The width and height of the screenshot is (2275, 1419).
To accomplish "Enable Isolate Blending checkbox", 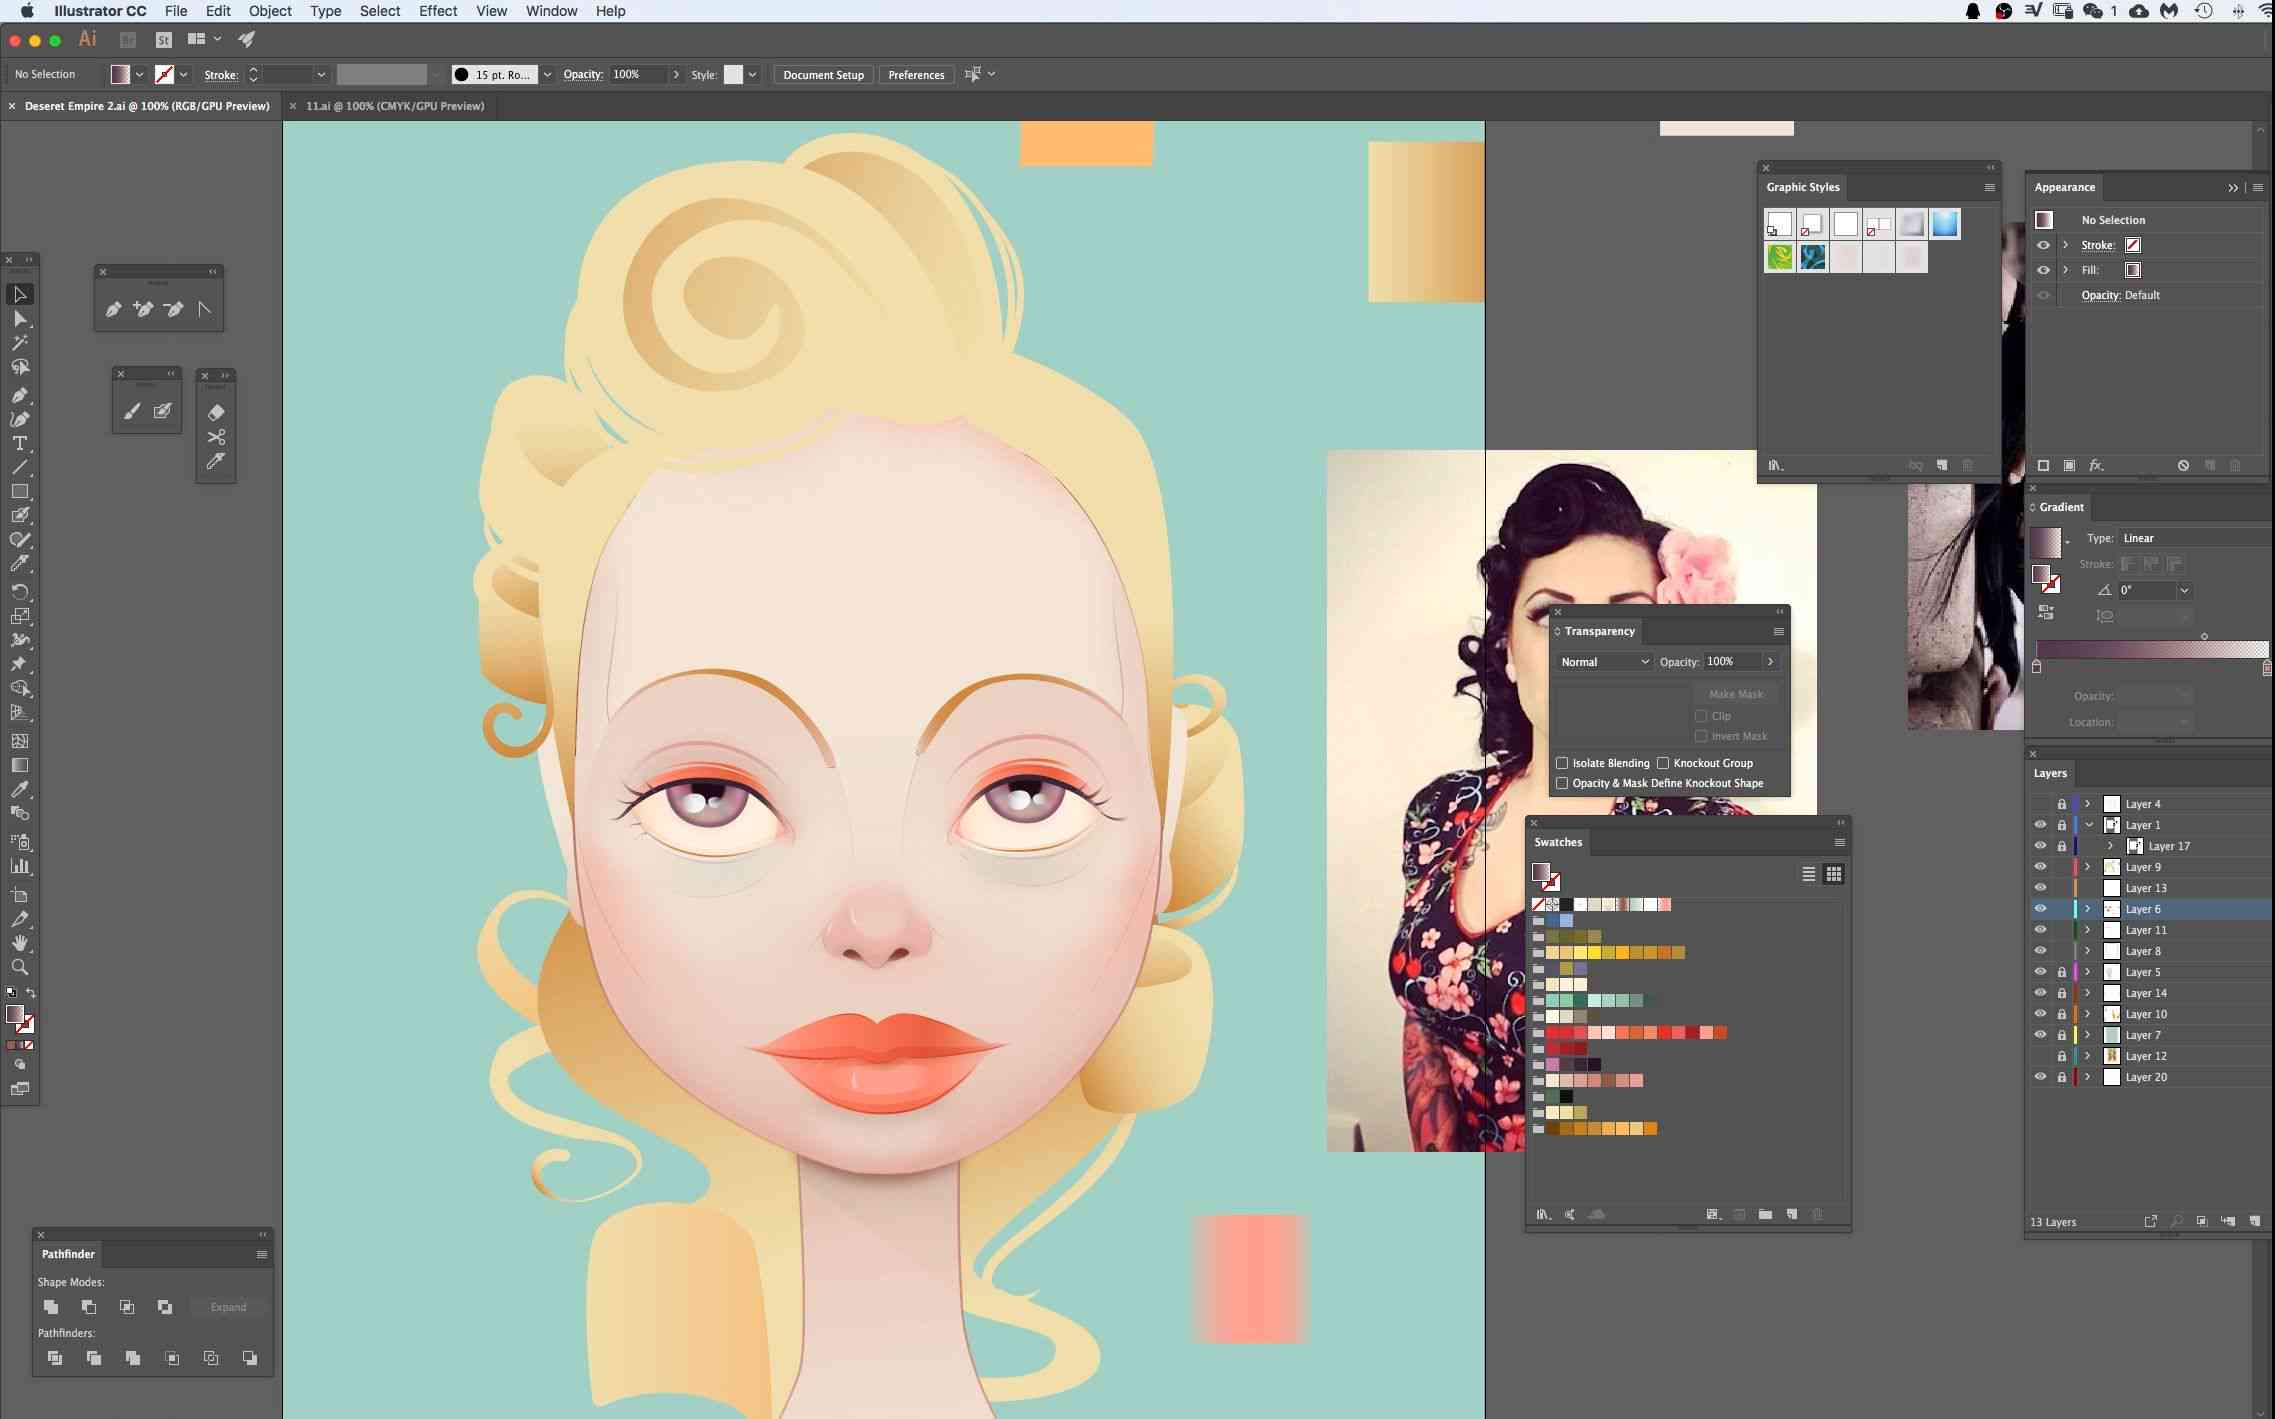I will click(x=1561, y=762).
